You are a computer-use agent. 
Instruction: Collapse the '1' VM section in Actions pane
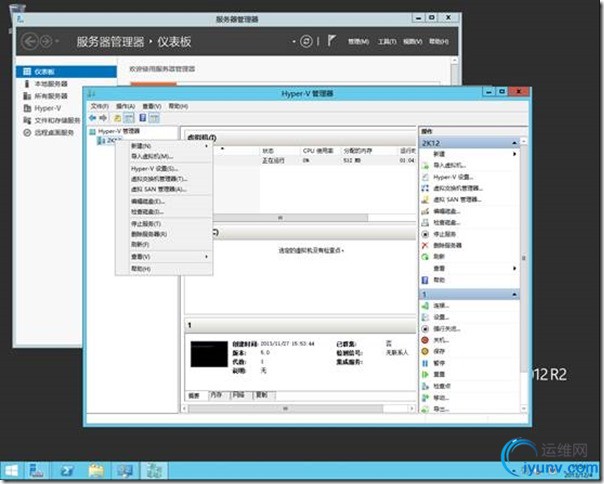[515, 294]
